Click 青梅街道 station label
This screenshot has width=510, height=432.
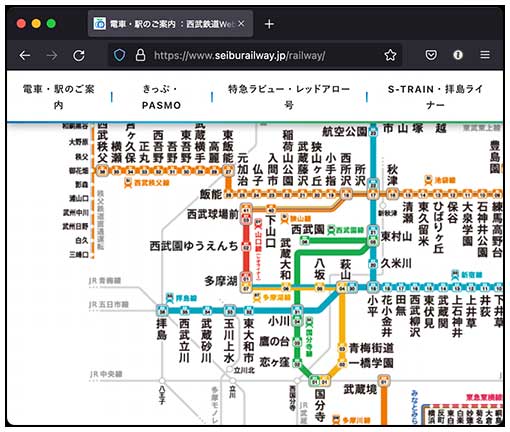tap(371, 348)
